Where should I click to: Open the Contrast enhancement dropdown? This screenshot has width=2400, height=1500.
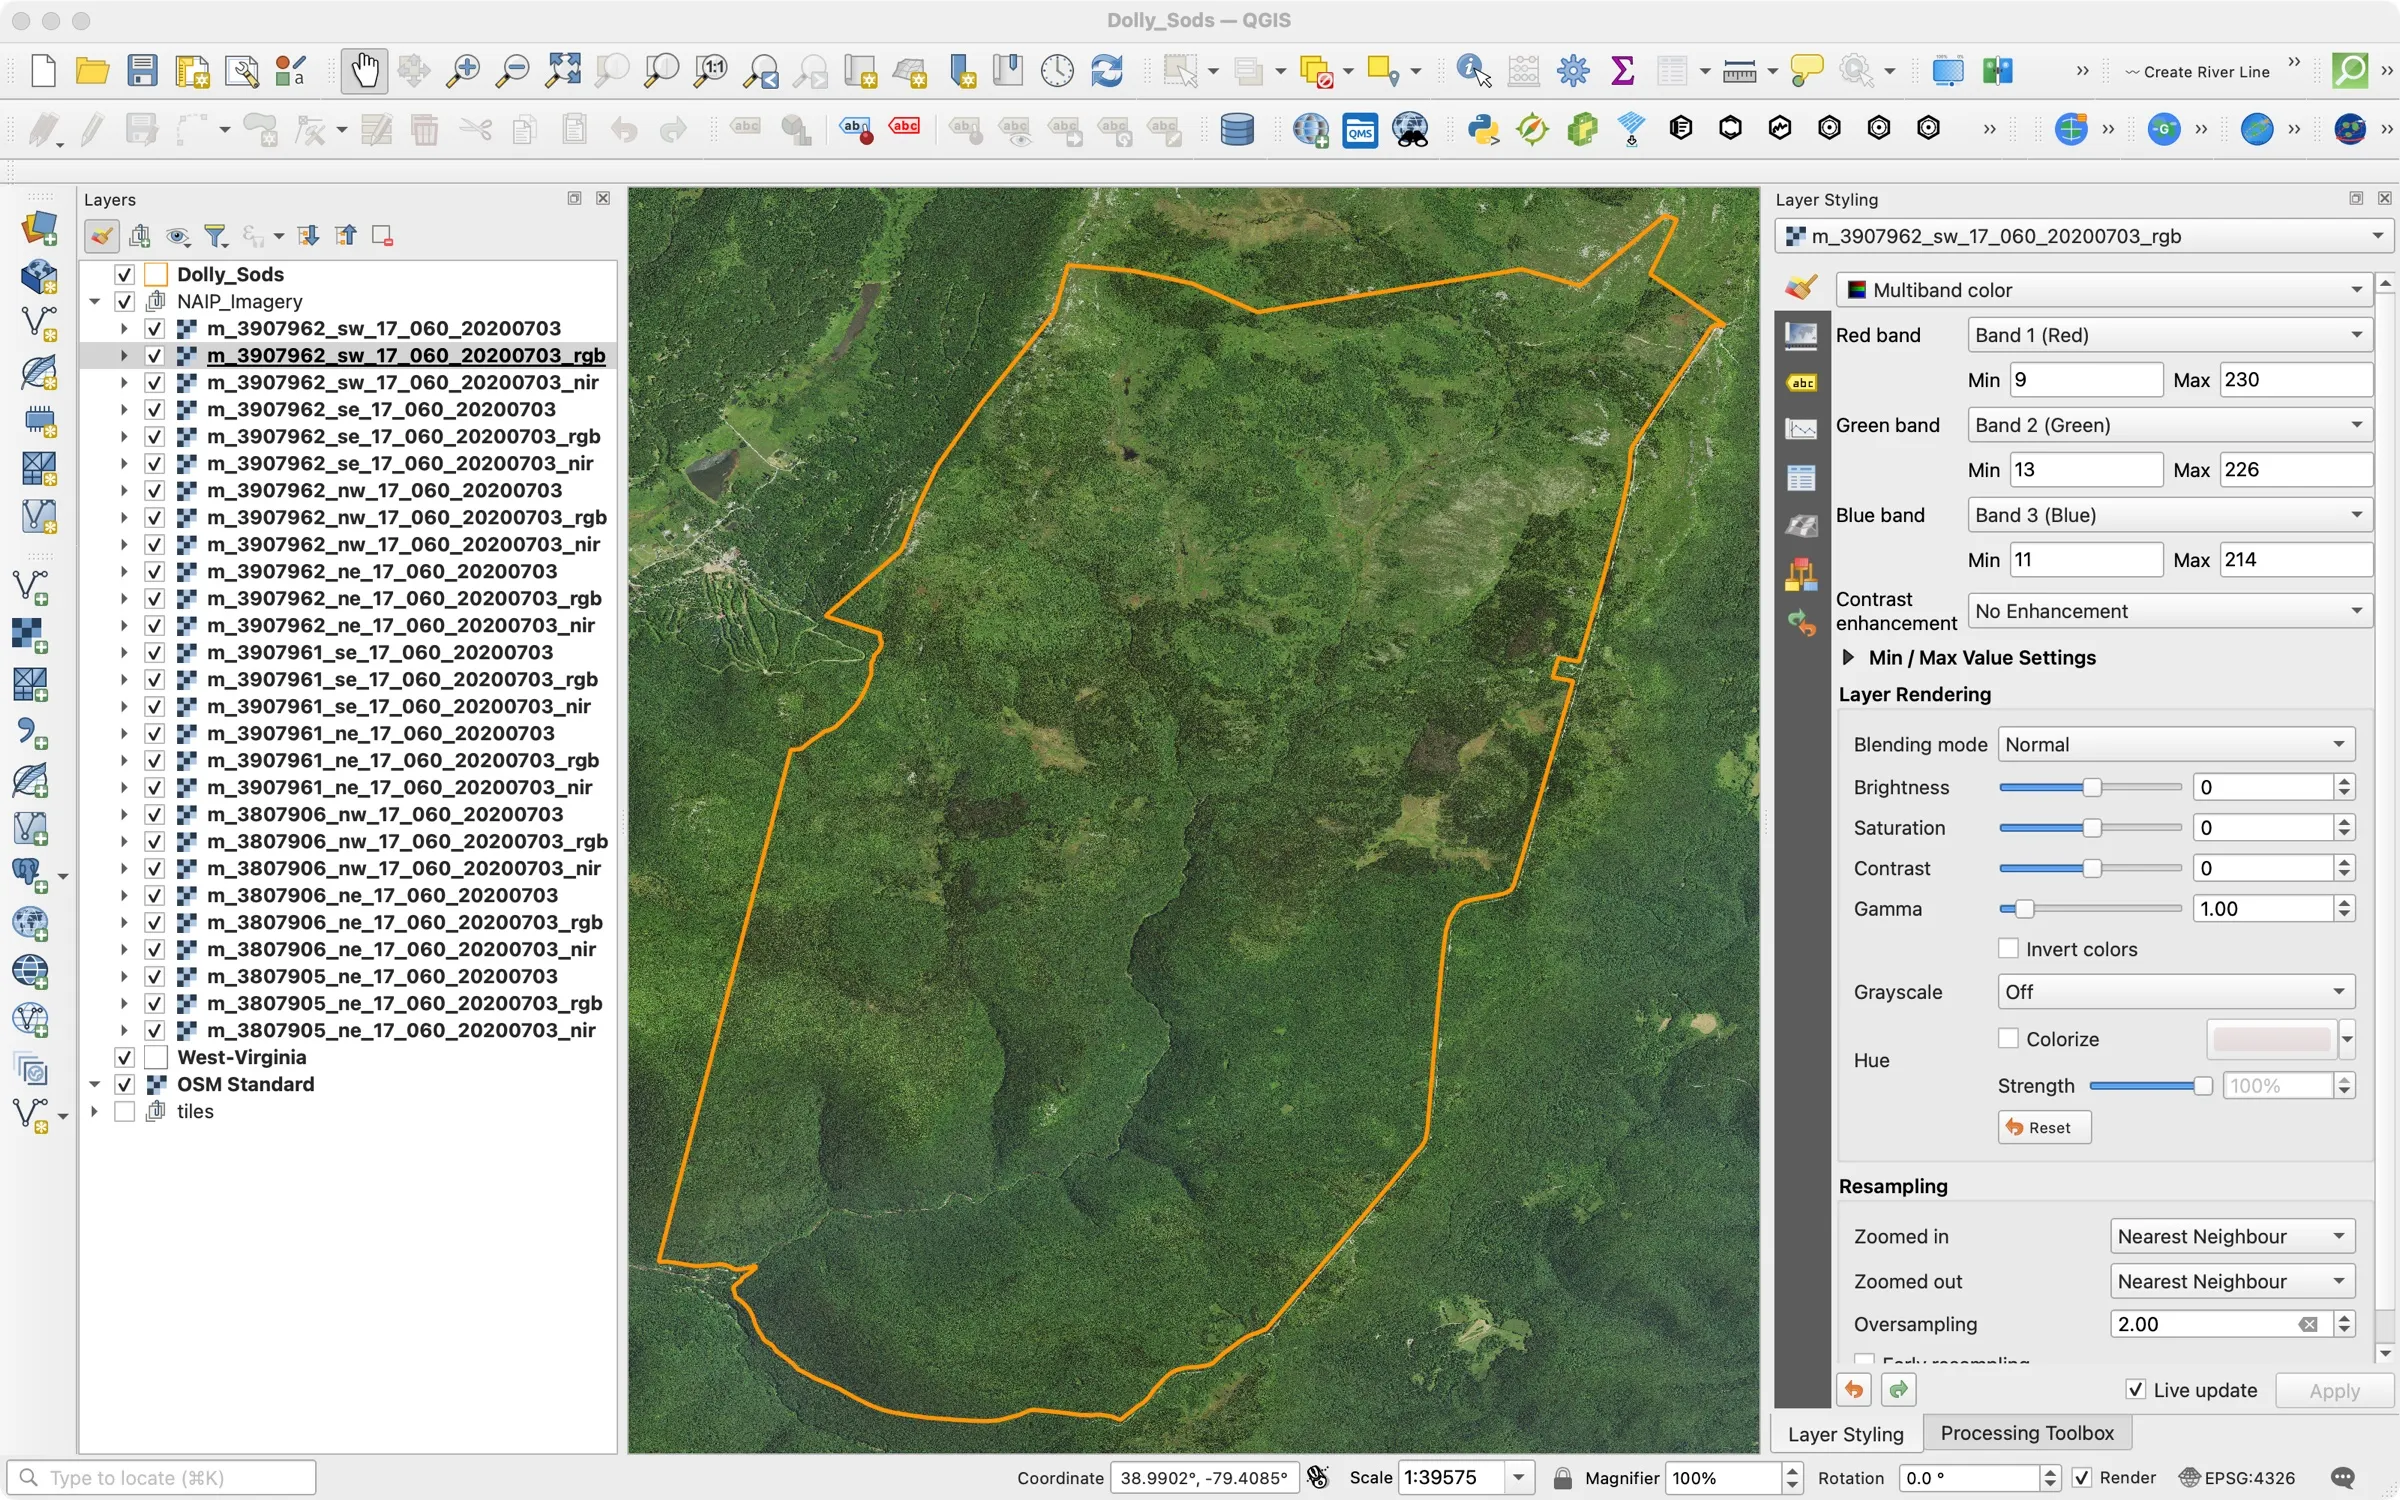point(2169,611)
